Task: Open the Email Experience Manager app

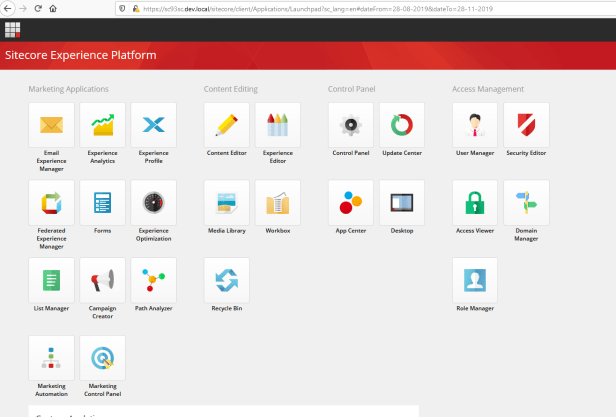Action: pyautogui.click(x=51, y=125)
